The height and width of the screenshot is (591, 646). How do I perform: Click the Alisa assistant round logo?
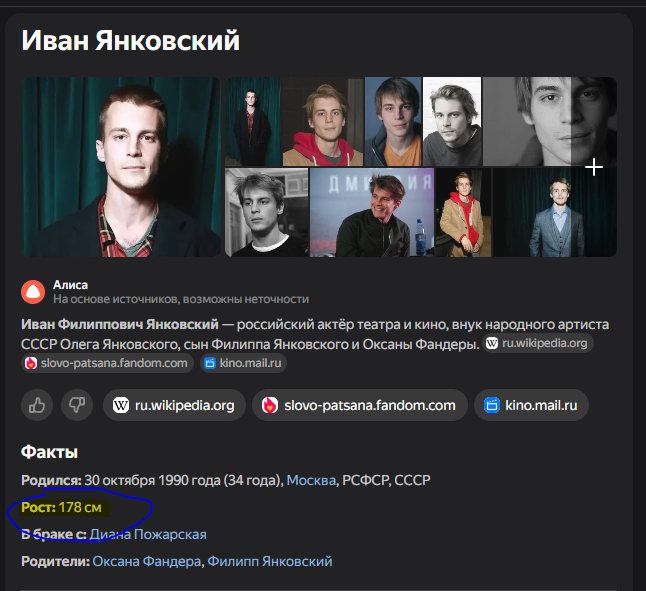[33, 292]
